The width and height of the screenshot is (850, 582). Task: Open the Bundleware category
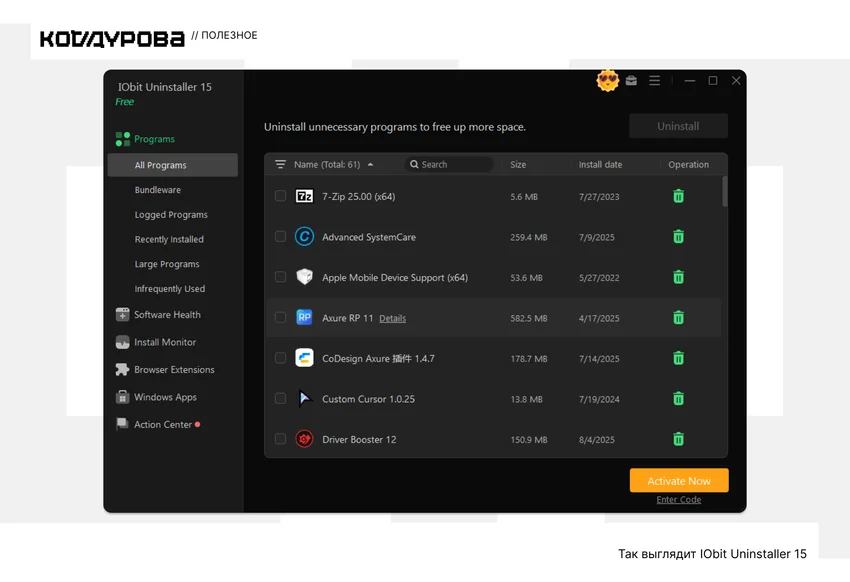point(158,190)
